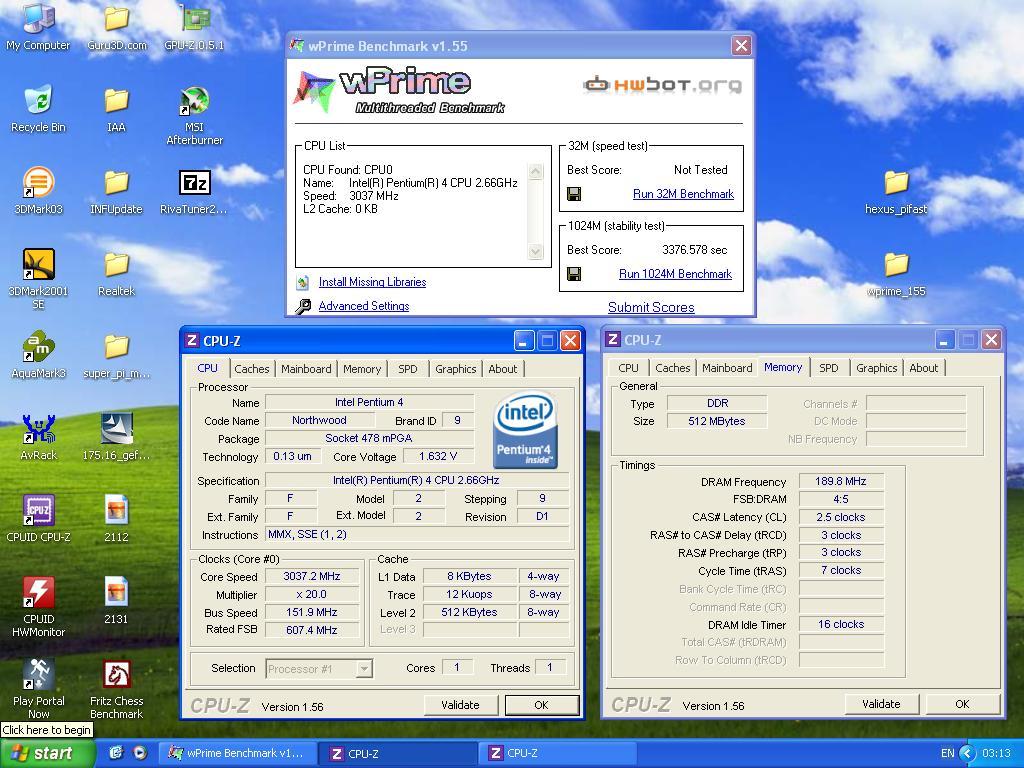Open Graphics tab in right CPU-Z window

point(876,368)
